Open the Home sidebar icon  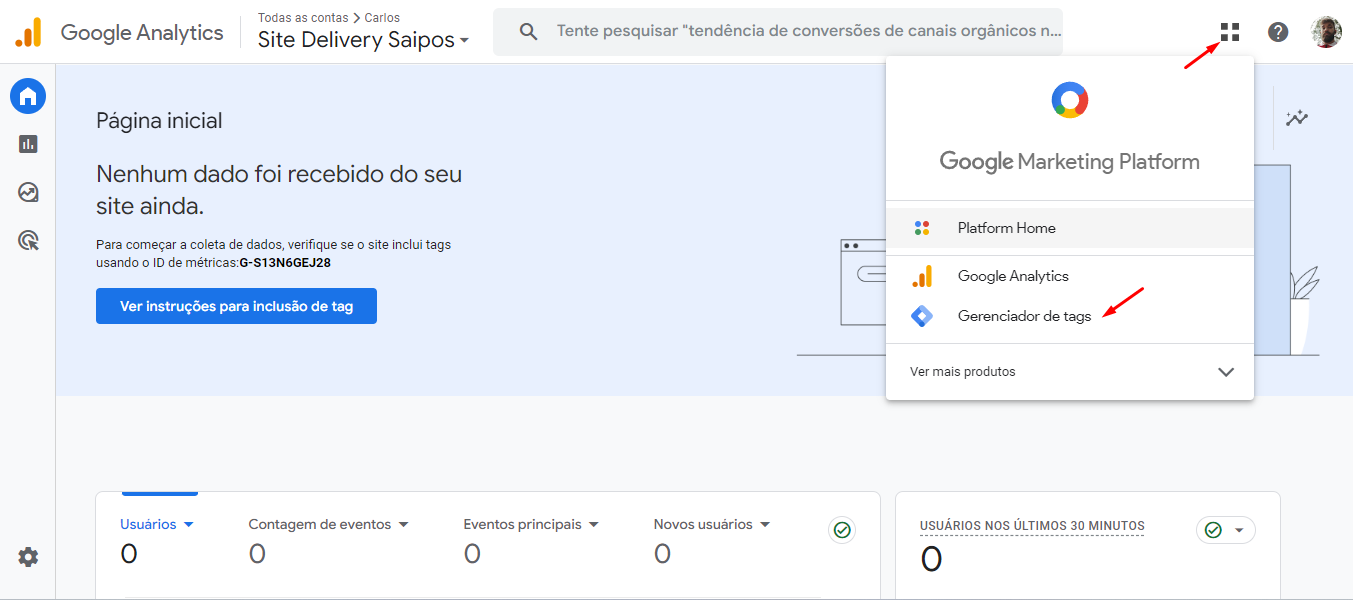tap(28, 96)
